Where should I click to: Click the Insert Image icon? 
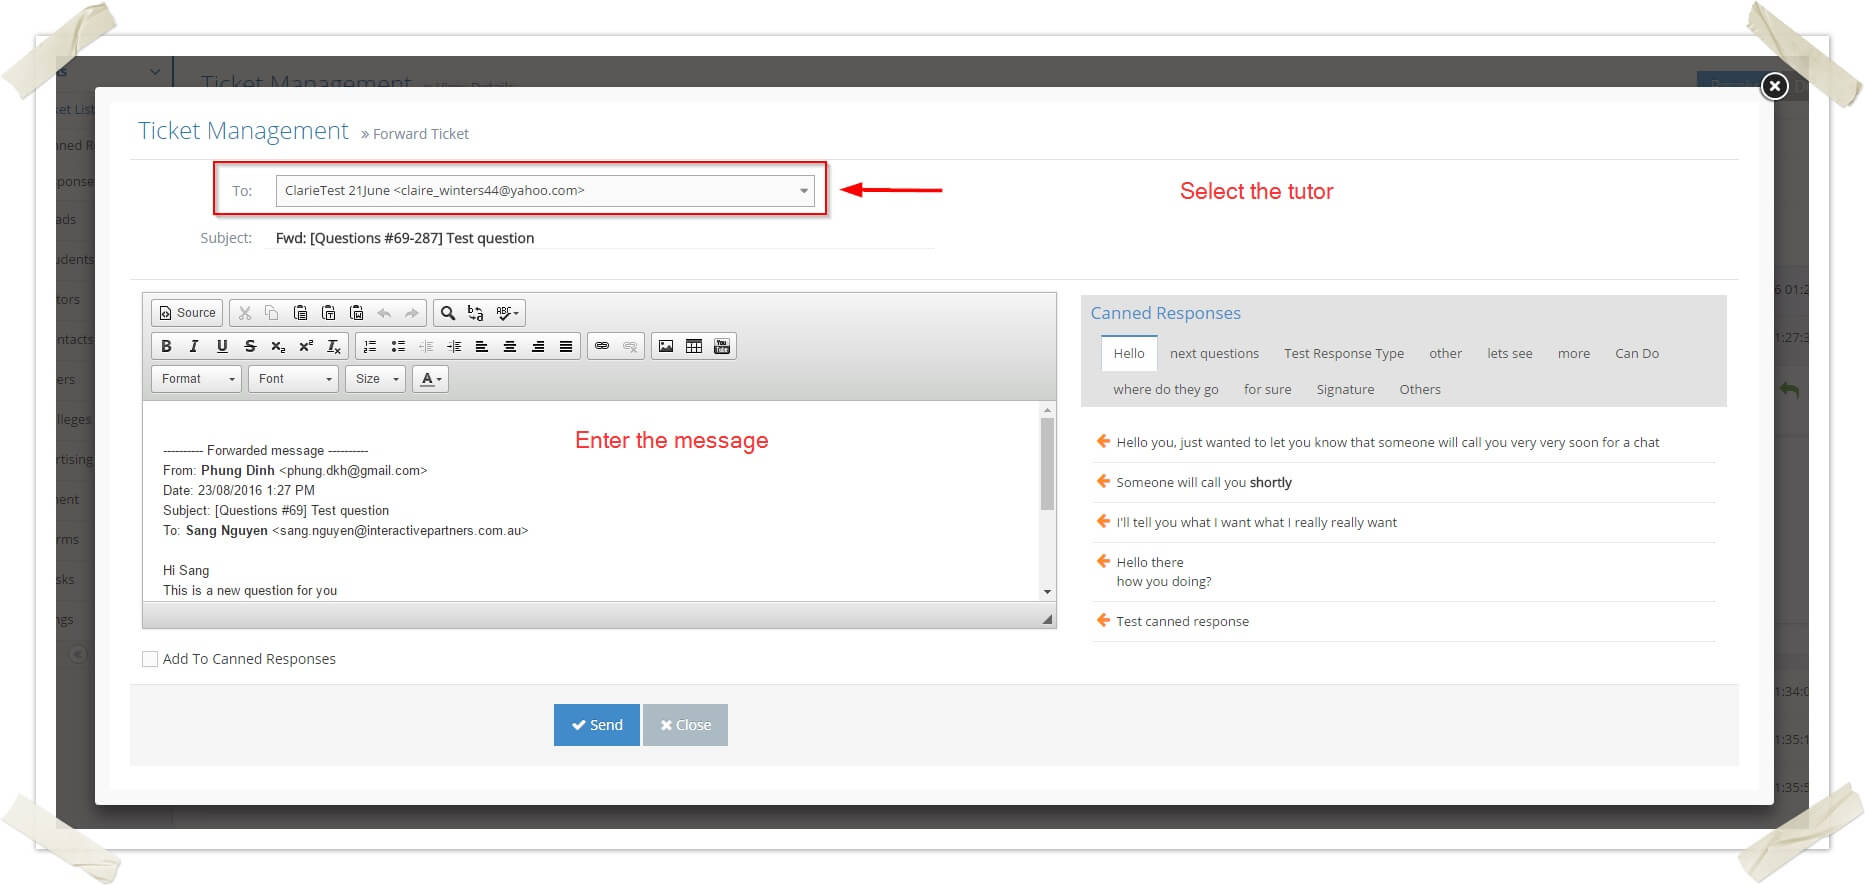(666, 346)
